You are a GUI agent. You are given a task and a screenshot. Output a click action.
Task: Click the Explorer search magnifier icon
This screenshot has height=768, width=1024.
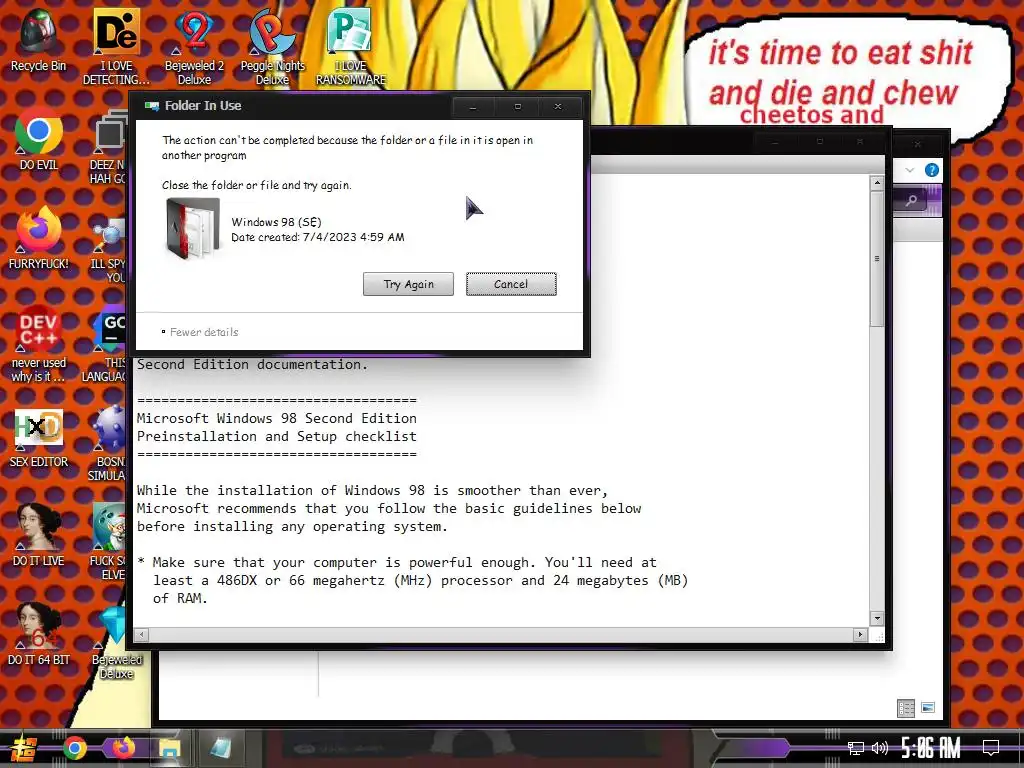(x=911, y=200)
